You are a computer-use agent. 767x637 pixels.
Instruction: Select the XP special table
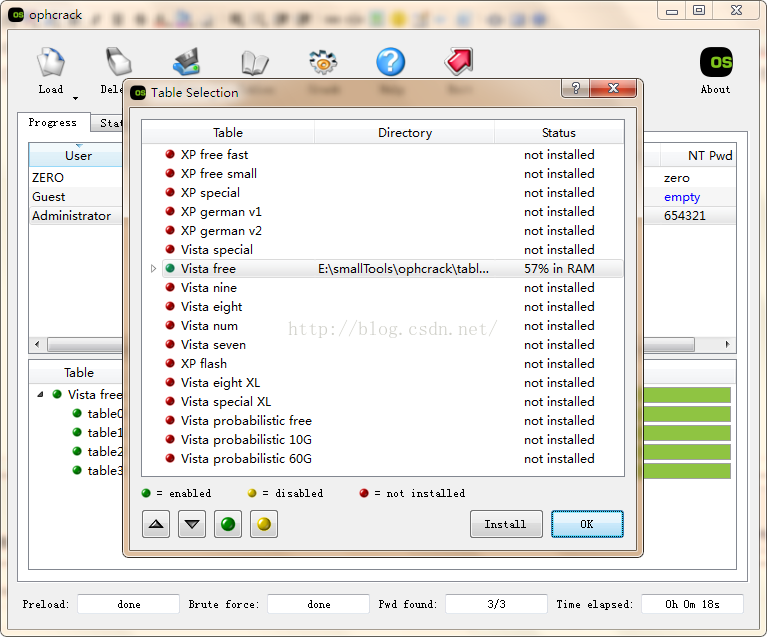[x=210, y=193]
